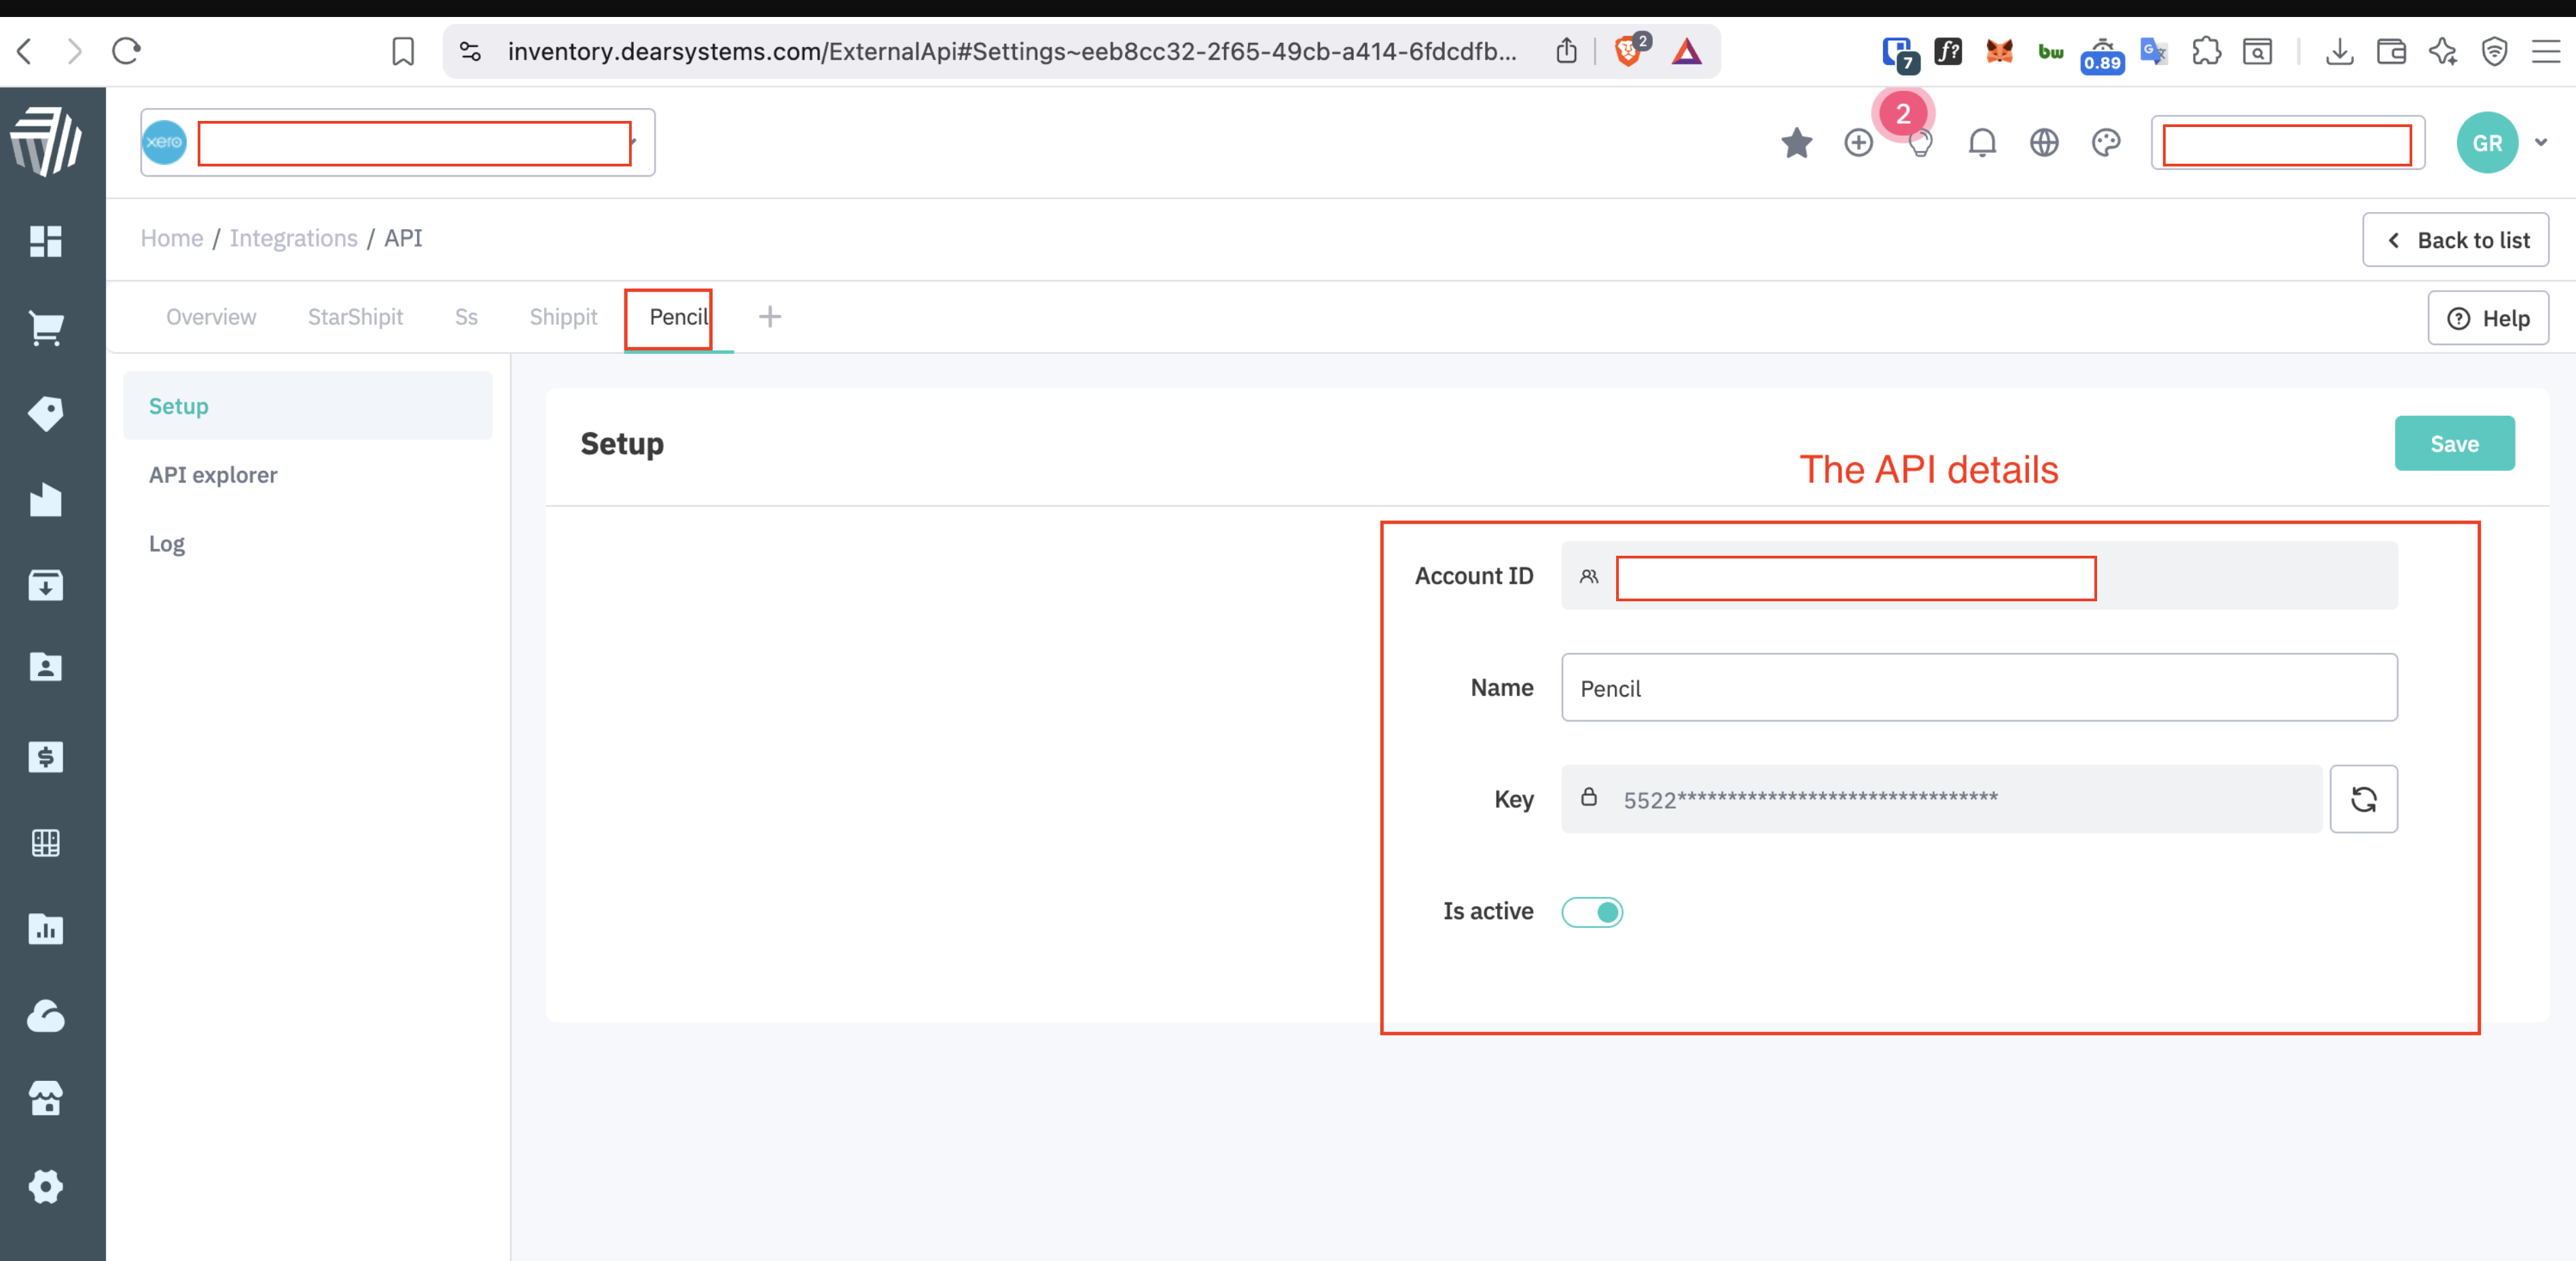The width and height of the screenshot is (2576, 1261).
Task: Add a new API tab with plus
Action: [769, 317]
